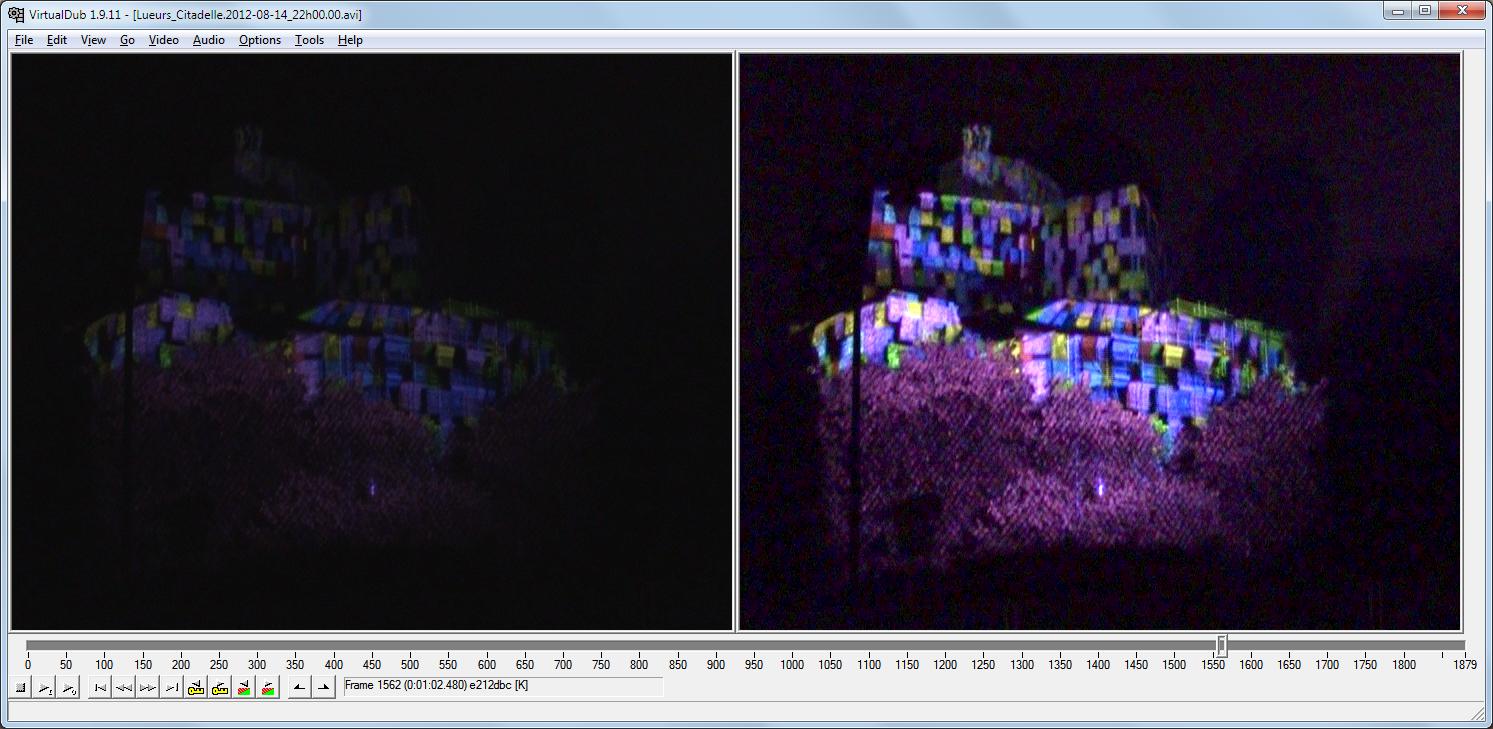Click the seek bar position thumb
Image resolution: width=1493 pixels, height=729 pixels.
(1221, 646)
